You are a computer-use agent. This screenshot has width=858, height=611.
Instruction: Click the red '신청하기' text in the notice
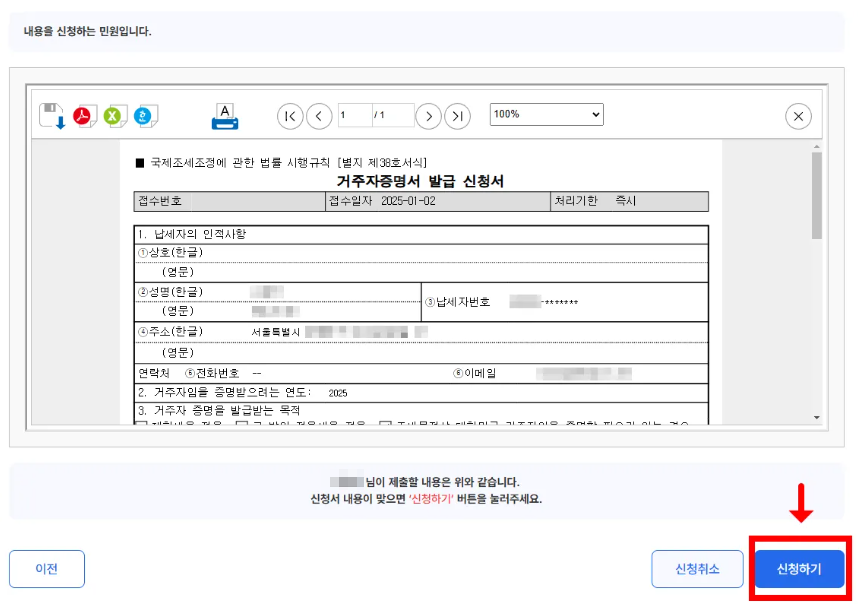431,499
